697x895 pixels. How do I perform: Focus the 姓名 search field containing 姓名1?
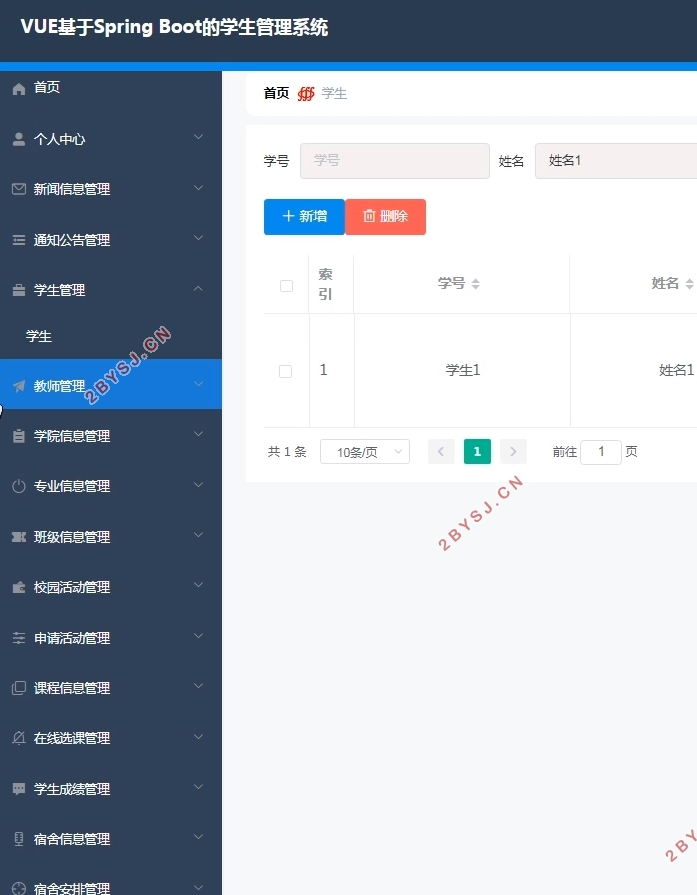616,161
